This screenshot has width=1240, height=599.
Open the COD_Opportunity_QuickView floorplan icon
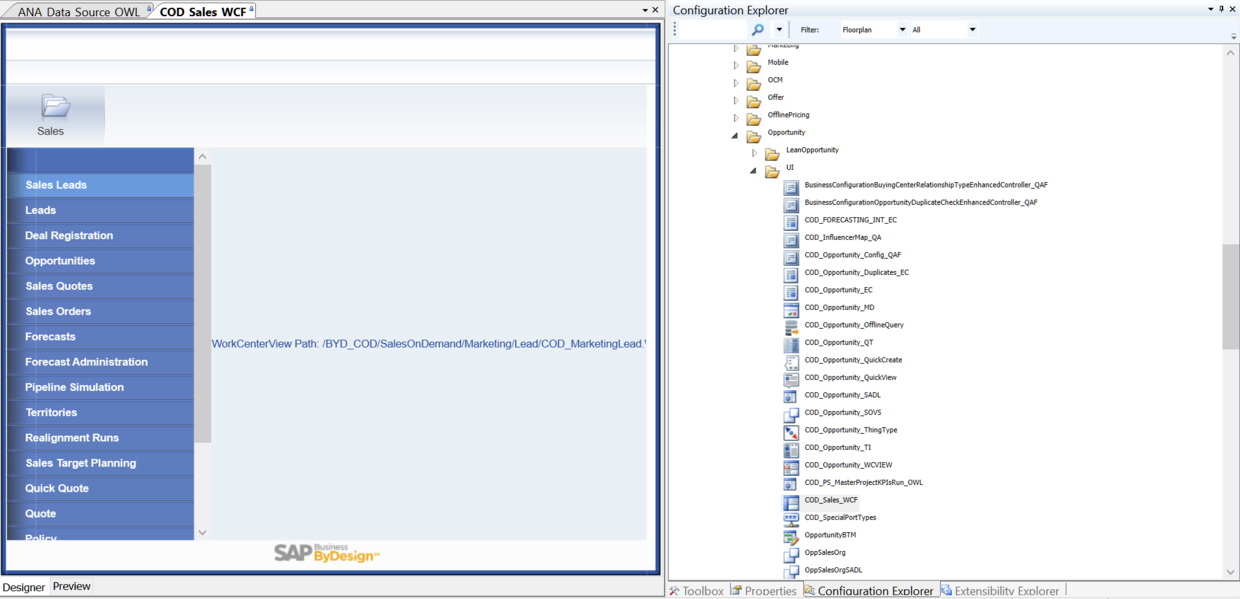coord(790,377)
